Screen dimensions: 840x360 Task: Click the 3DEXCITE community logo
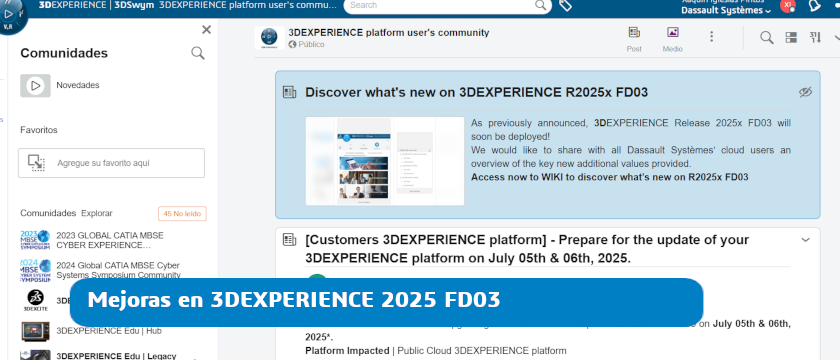click(x=36, y=300)
